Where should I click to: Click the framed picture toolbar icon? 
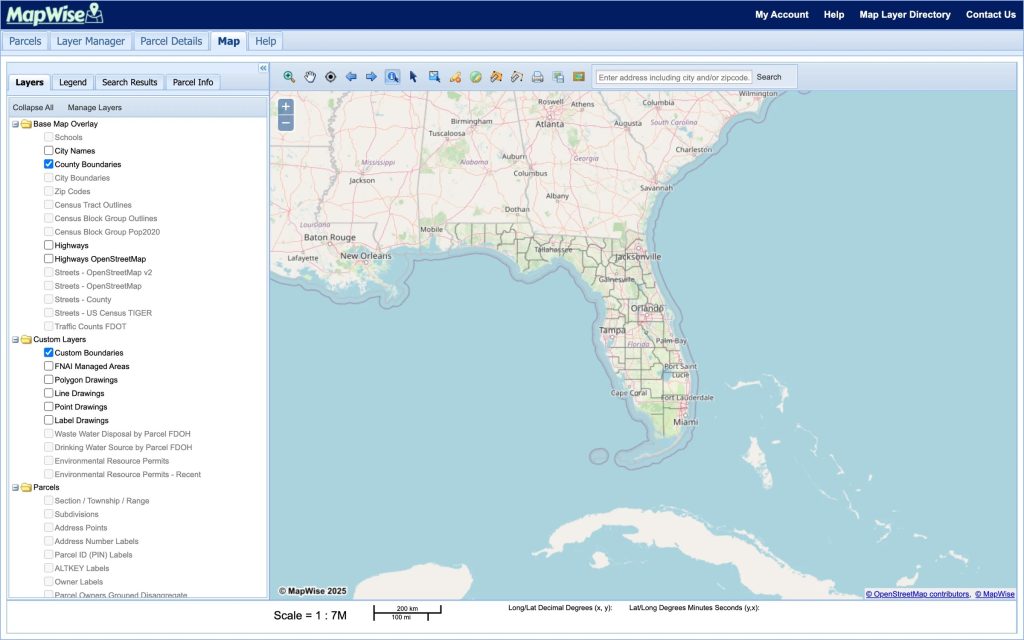click(579, 76)
